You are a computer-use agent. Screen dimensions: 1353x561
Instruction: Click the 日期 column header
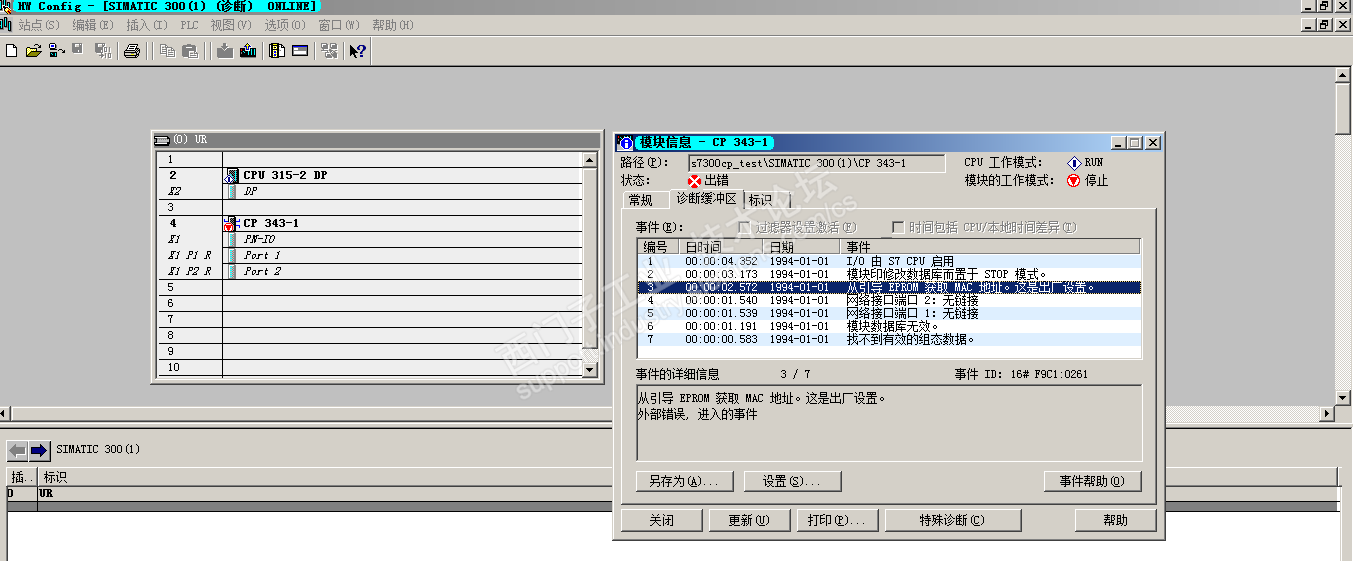[803, 247]
